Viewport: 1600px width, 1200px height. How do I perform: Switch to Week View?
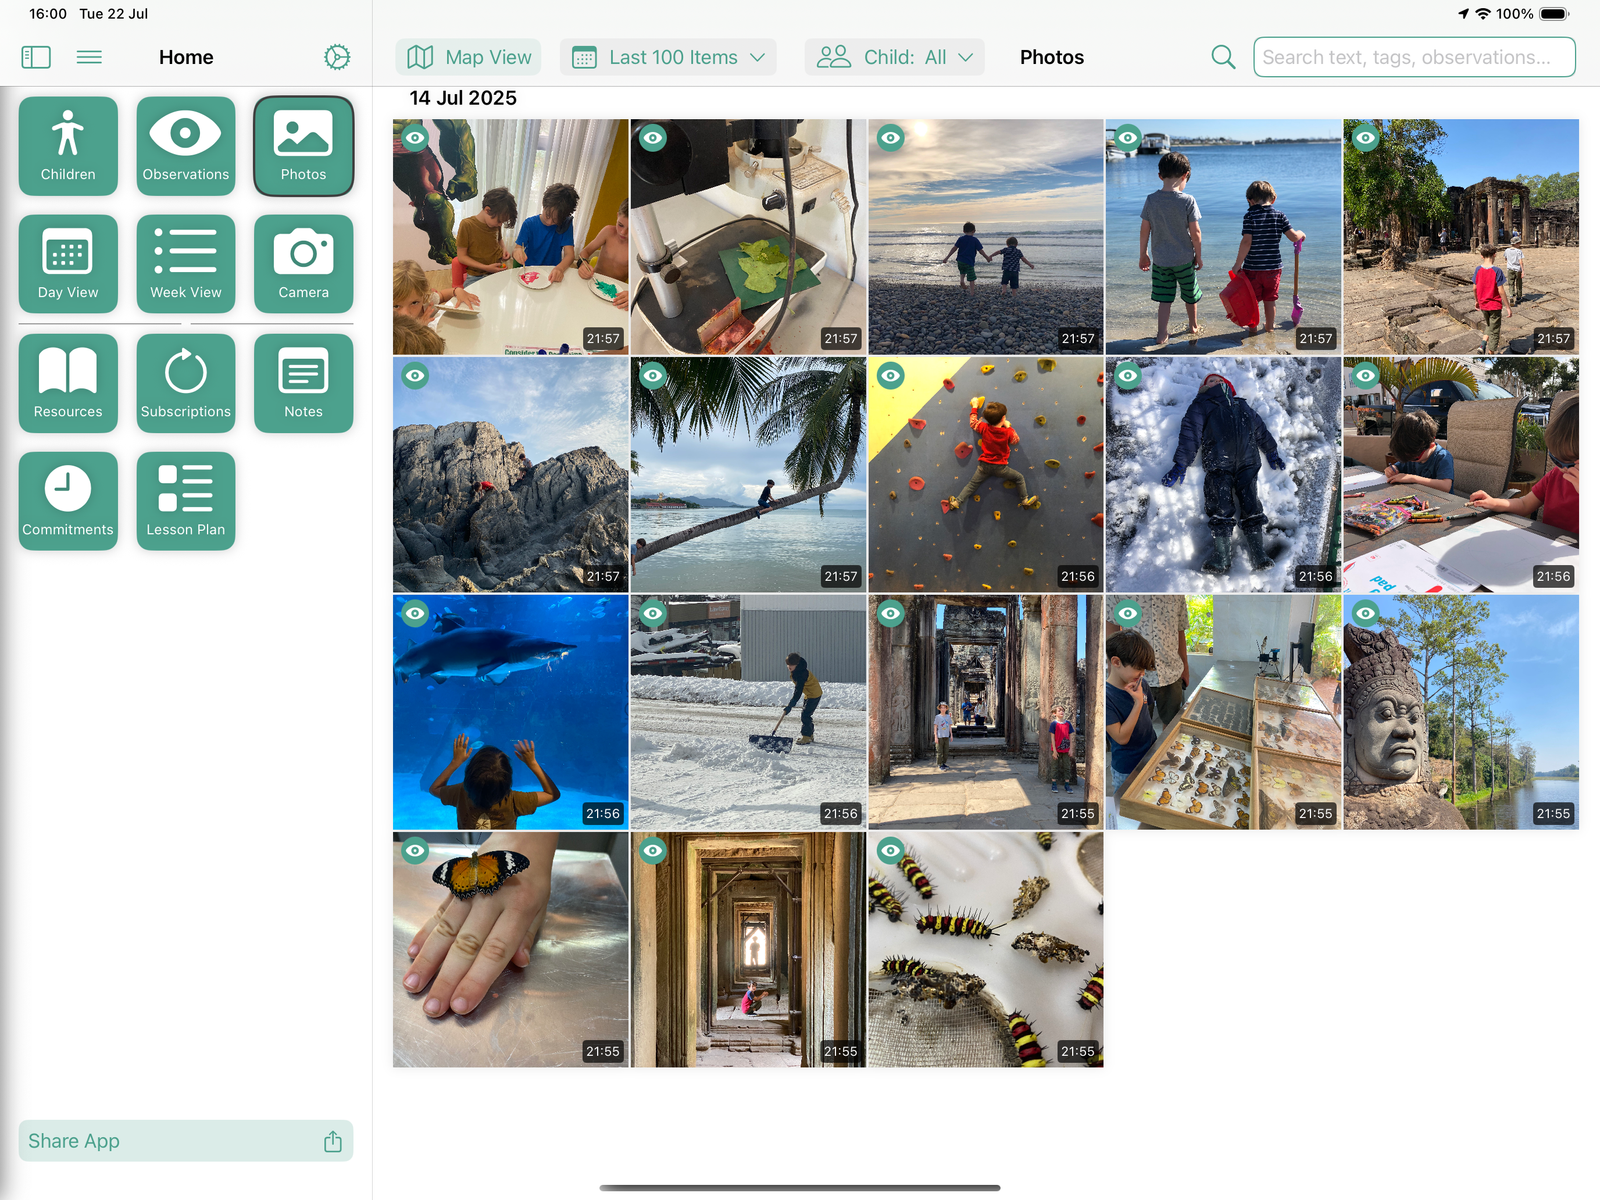tap(185, 264)
